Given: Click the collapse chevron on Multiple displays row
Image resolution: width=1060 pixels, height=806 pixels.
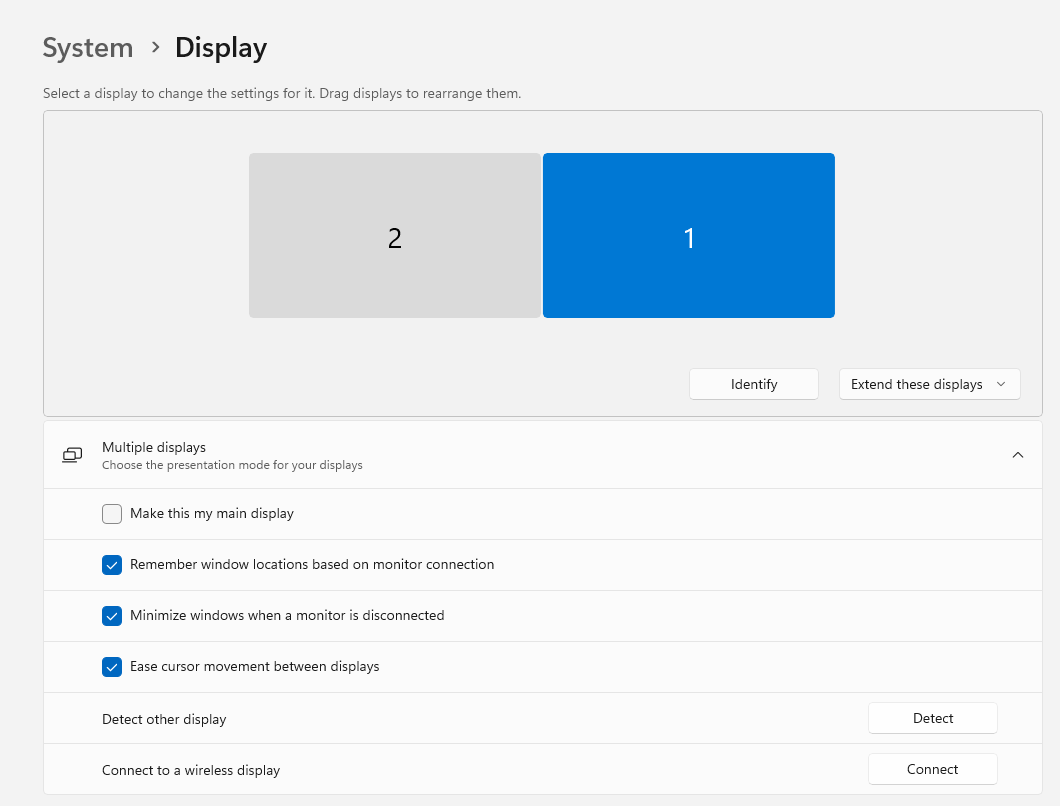Looking at the screenshot, I should pos(1017,454).
